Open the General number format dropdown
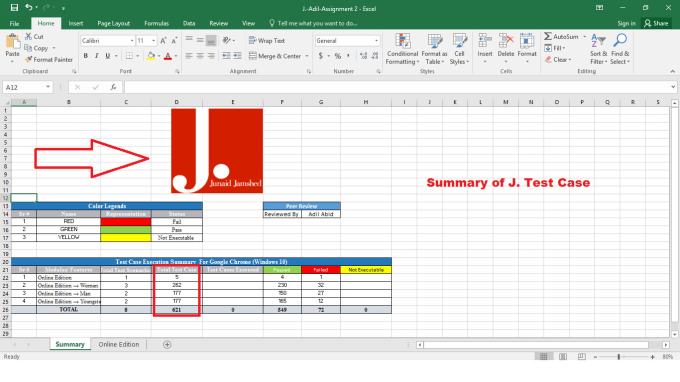Screen dimensions: 680x382 click(376, 41)
